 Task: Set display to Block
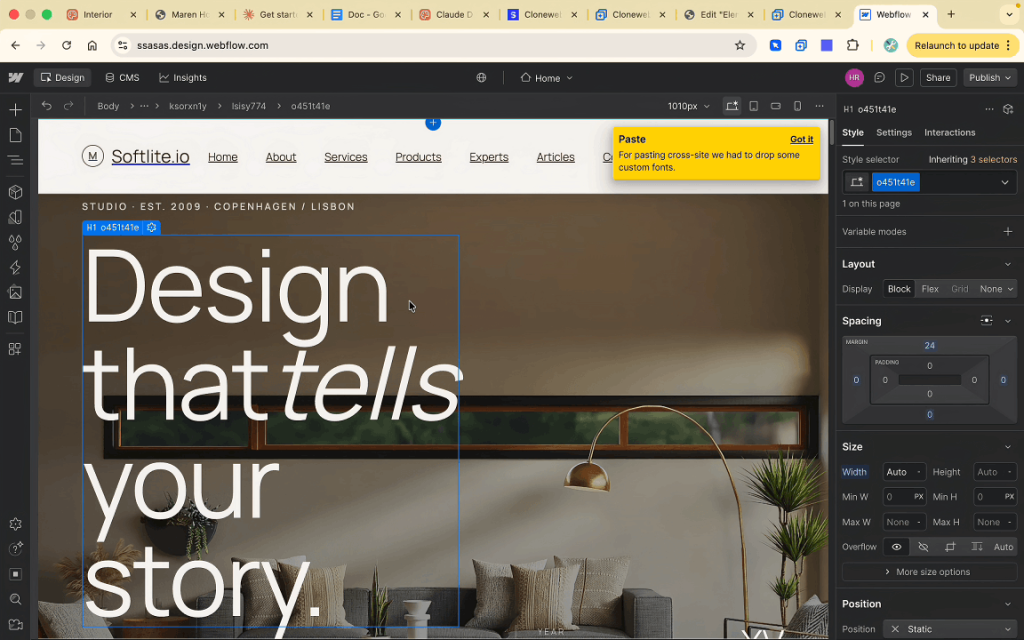pos(899,289)
